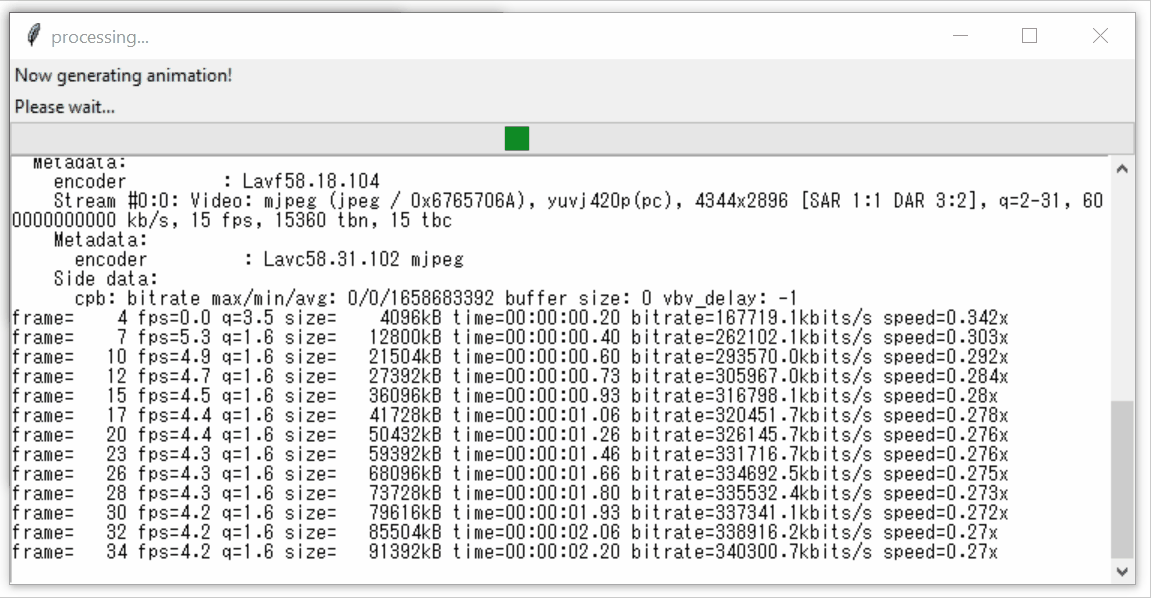The image size is (1151, 598).
Task: Click the Python feather icon in the title bar
Action: pos(34,35)
